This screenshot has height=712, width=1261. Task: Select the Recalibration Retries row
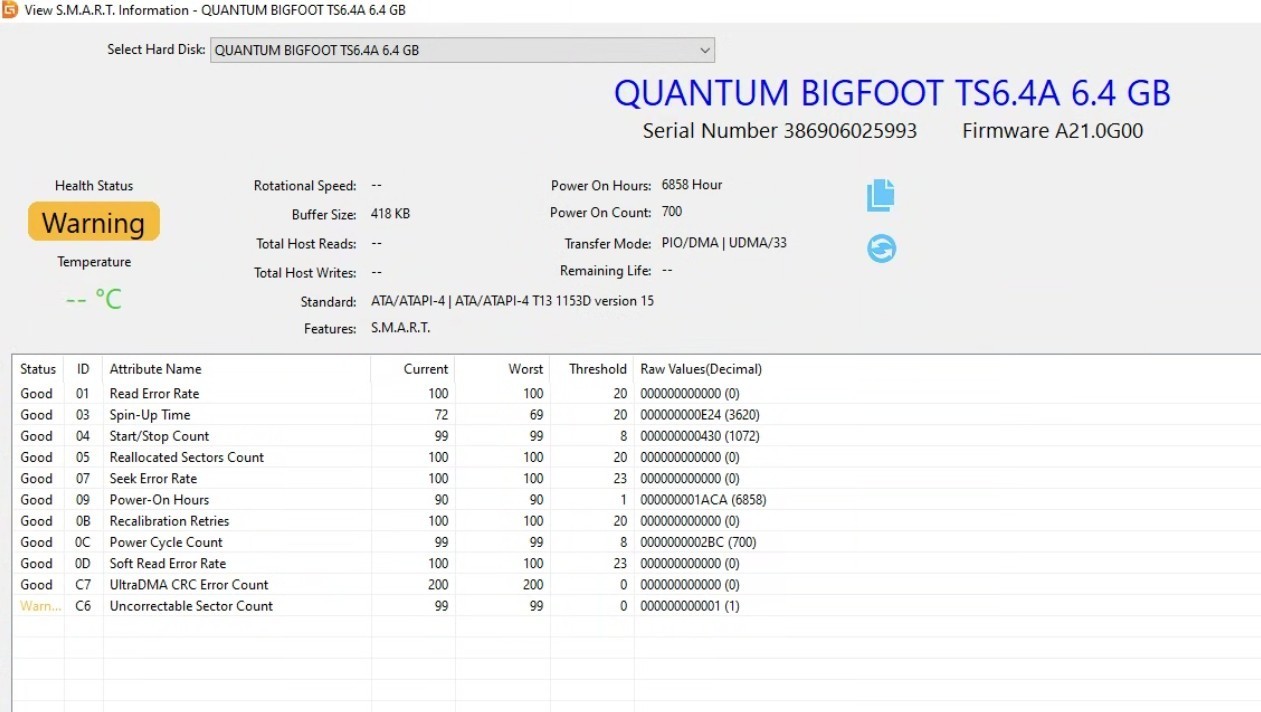pyautogui.click(x=636, y=521)
